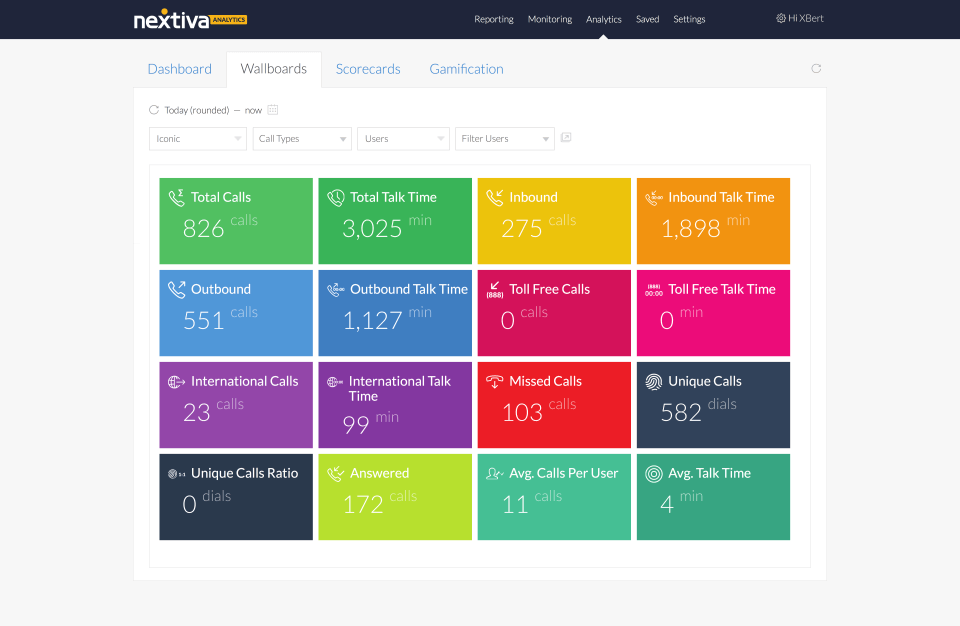Click the 103 Missed Calls value
The width and height of the screenshot is (960, 626).
pos(522,412)
